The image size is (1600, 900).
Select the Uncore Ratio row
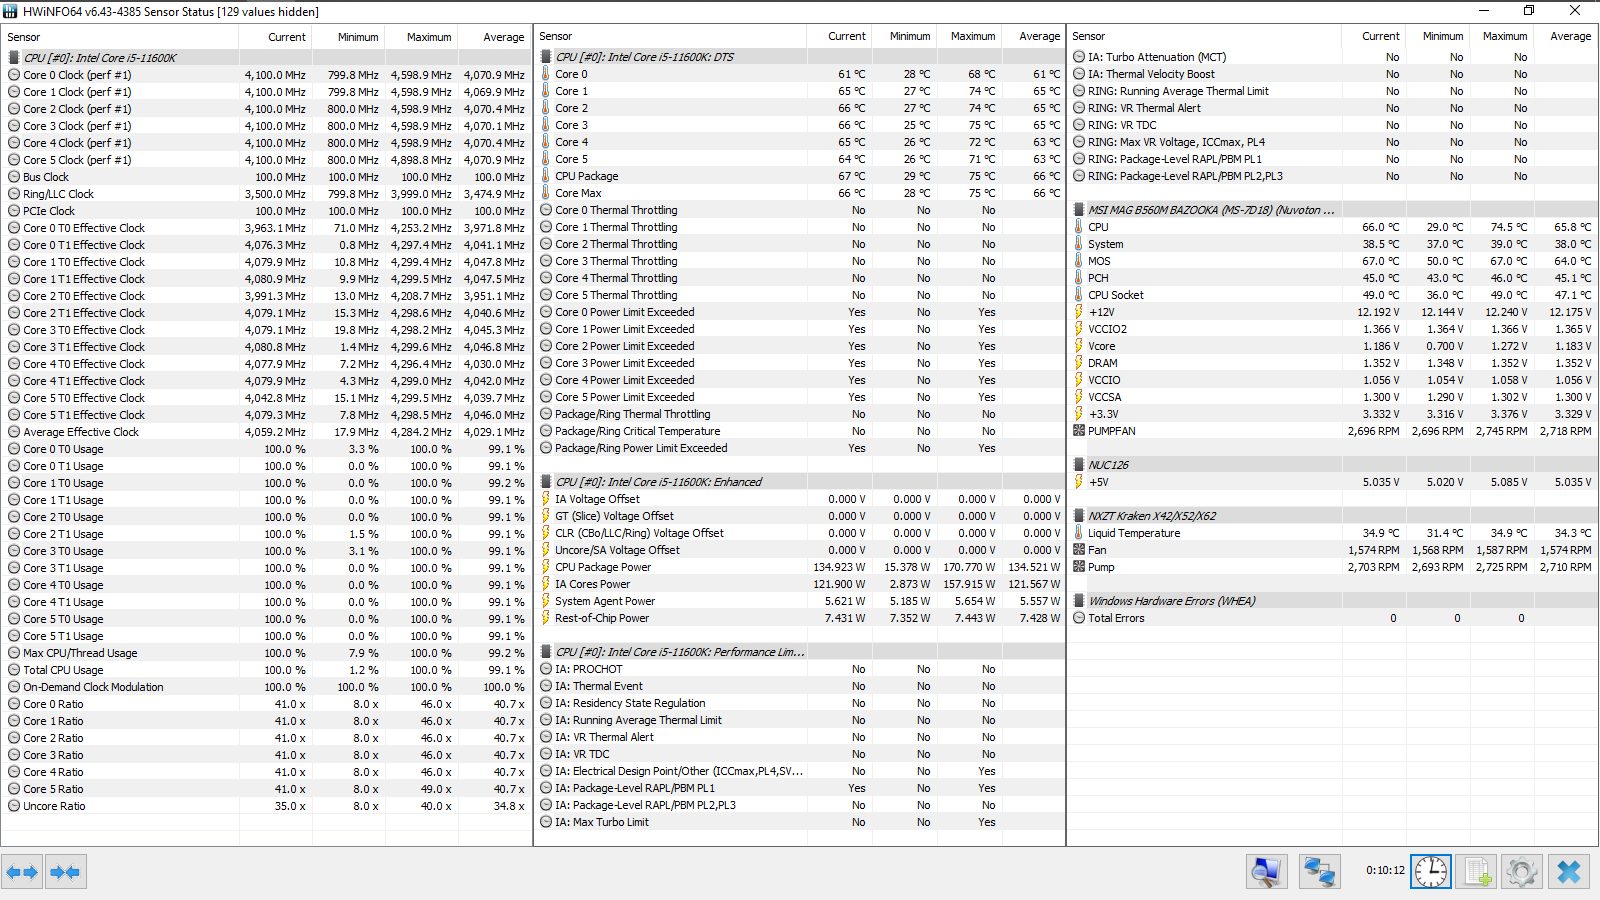[x=266, y=806]
